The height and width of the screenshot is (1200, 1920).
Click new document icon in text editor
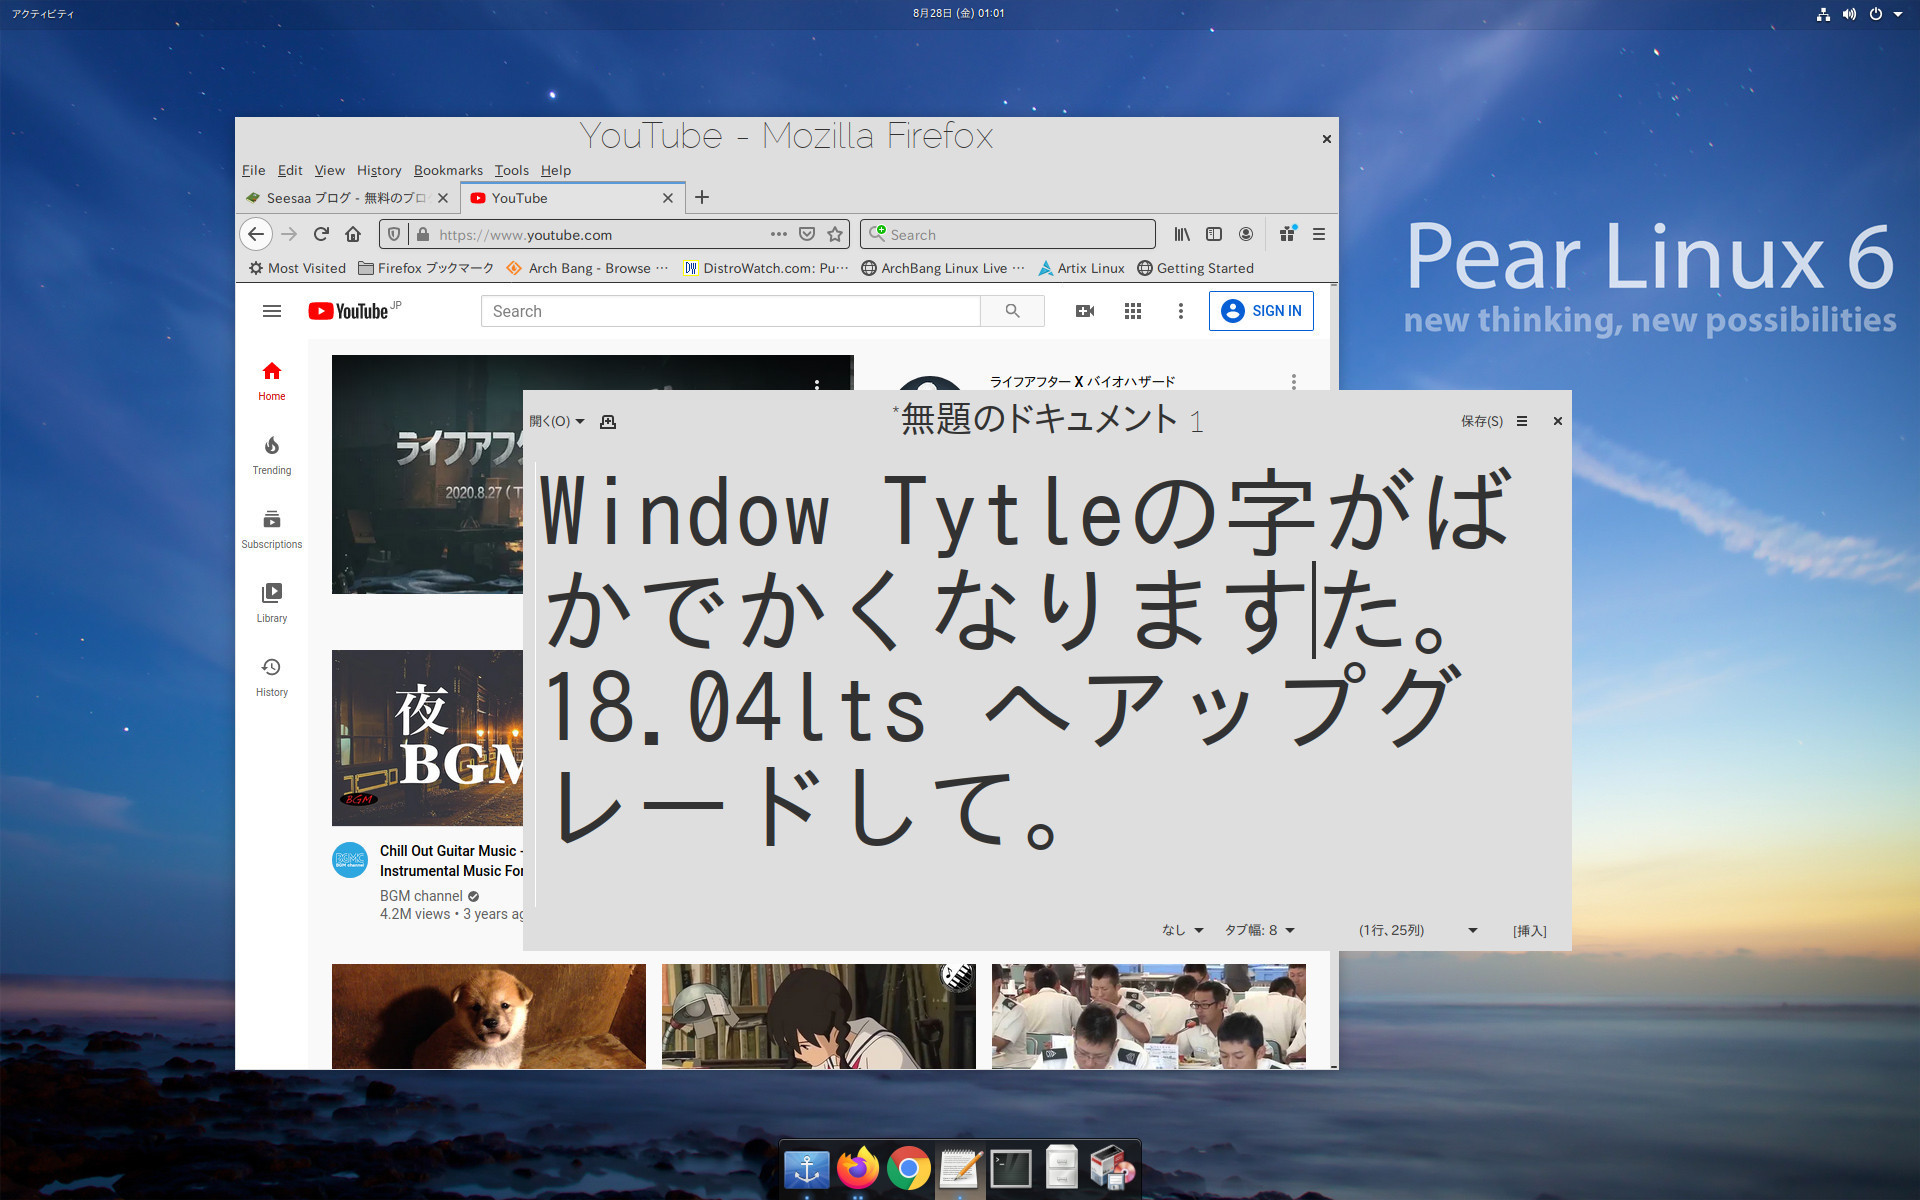coord(607,422)
